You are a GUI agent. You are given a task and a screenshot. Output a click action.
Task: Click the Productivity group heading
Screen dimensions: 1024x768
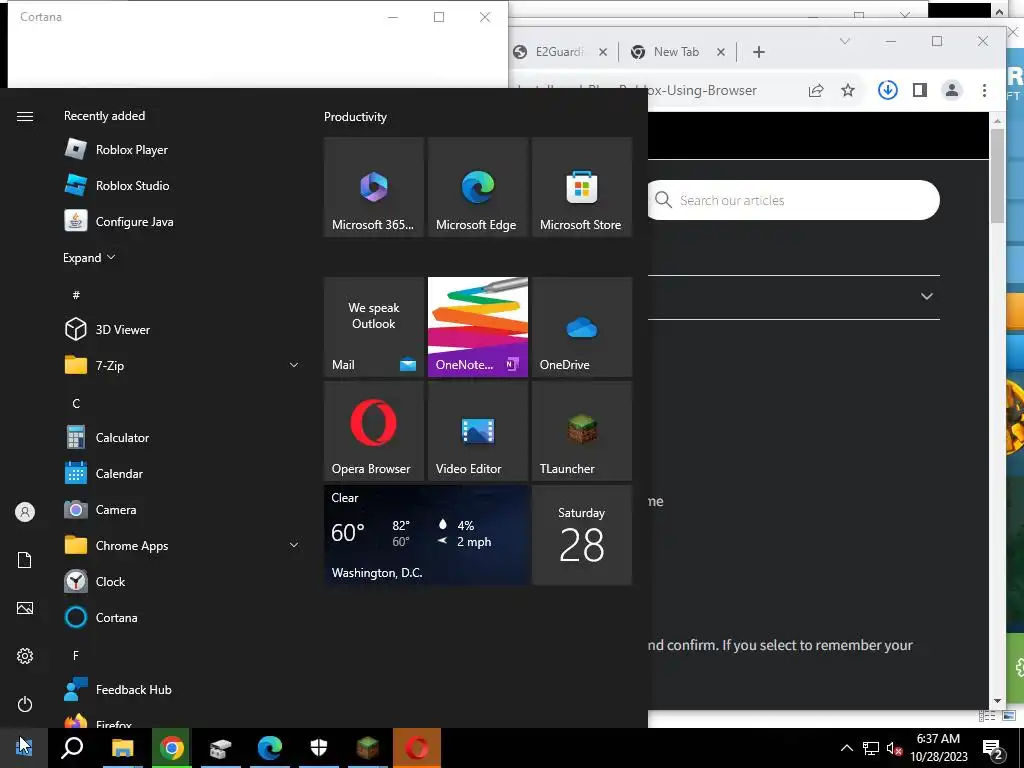click(x=355, y=117)
